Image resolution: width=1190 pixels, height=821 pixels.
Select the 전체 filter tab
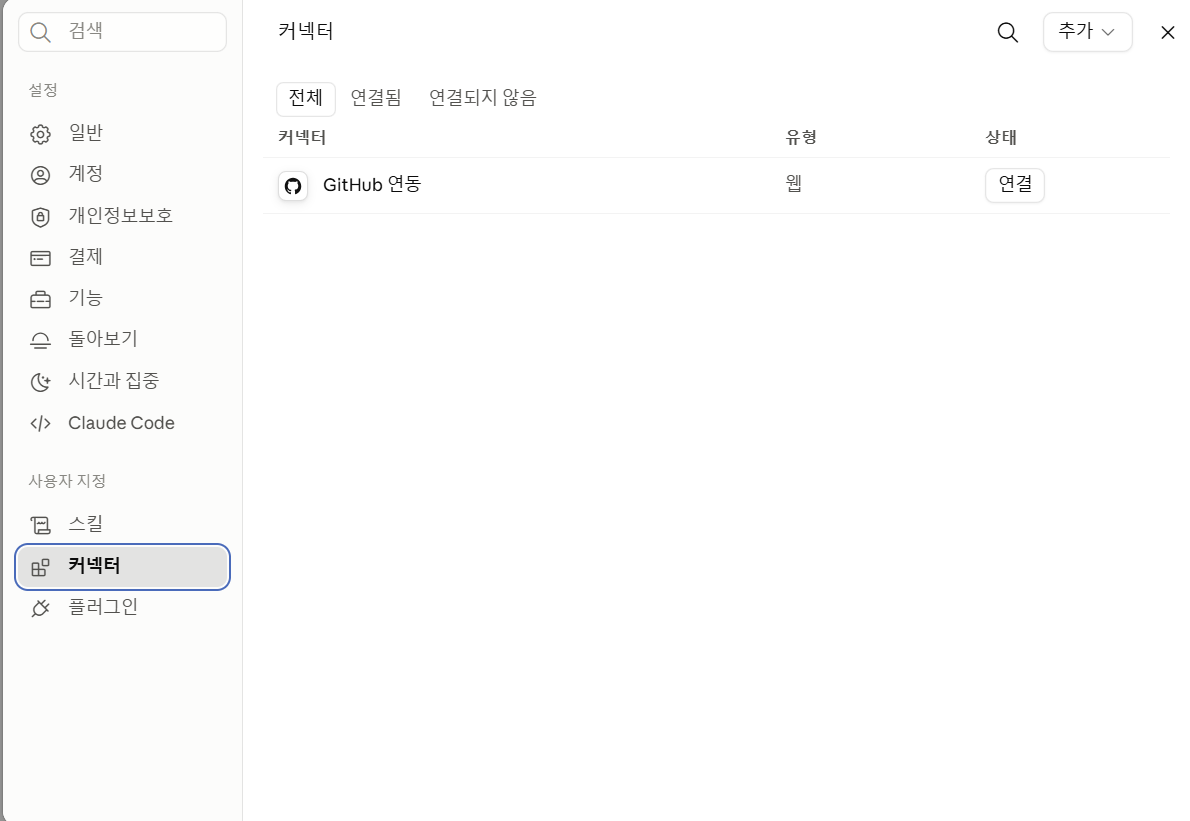point(306,99)
